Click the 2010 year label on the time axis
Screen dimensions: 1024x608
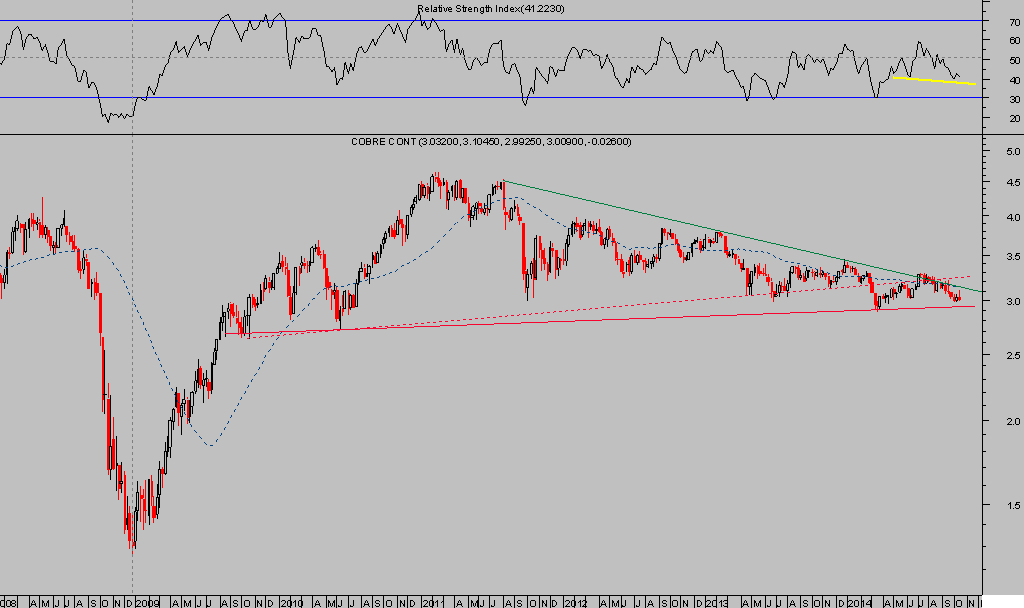tap(291, 603)
